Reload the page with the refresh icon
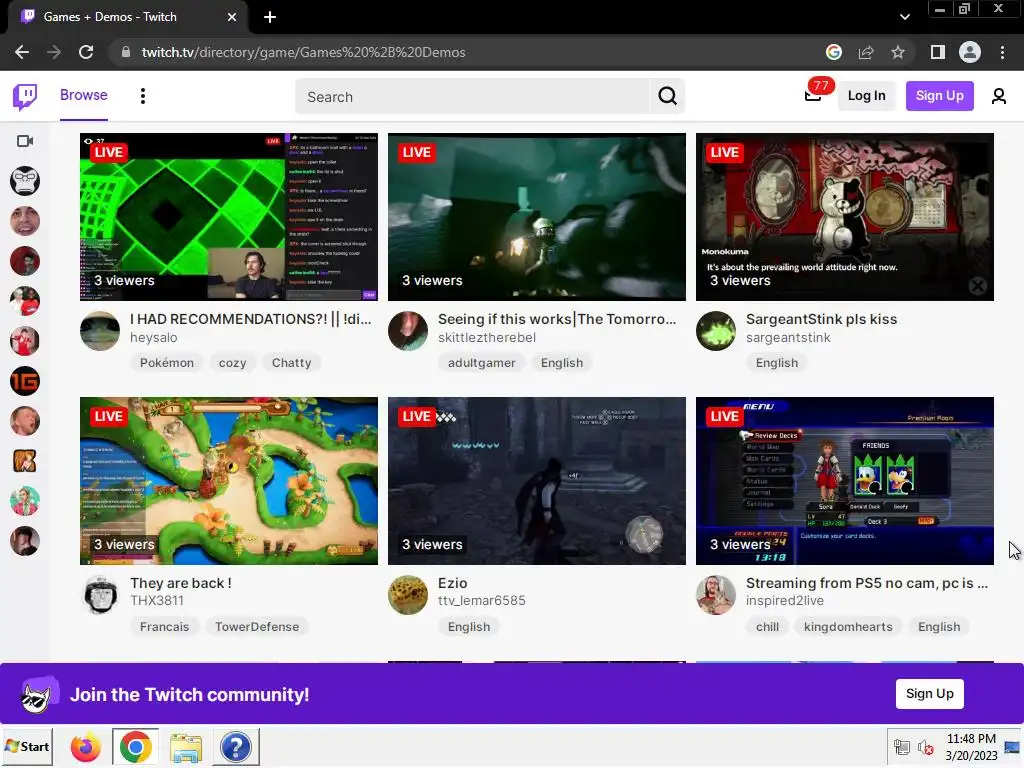Viewport: 1024px width, 768px height. pyautogui.click(x=86, y=52)
